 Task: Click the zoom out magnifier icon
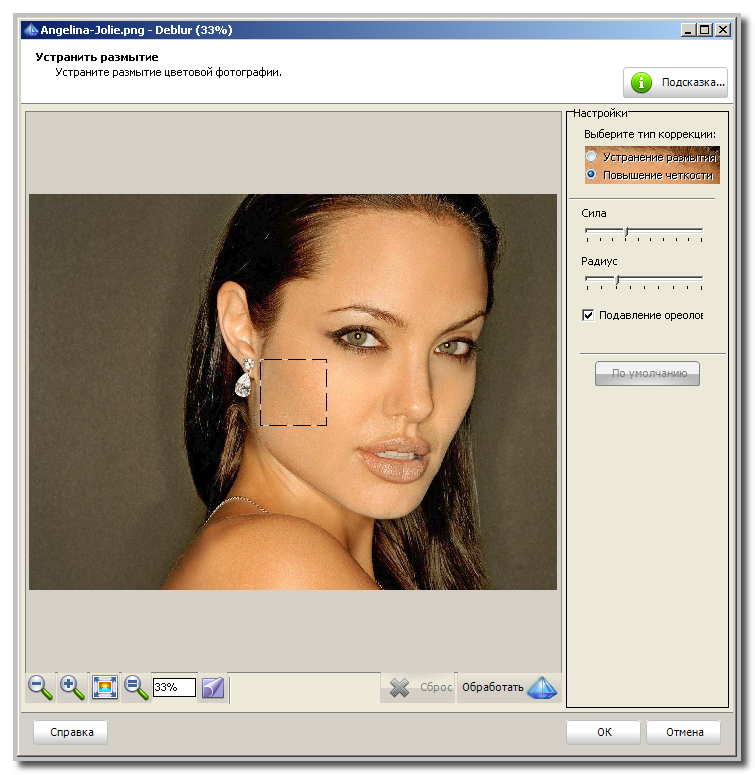point(41,687)
